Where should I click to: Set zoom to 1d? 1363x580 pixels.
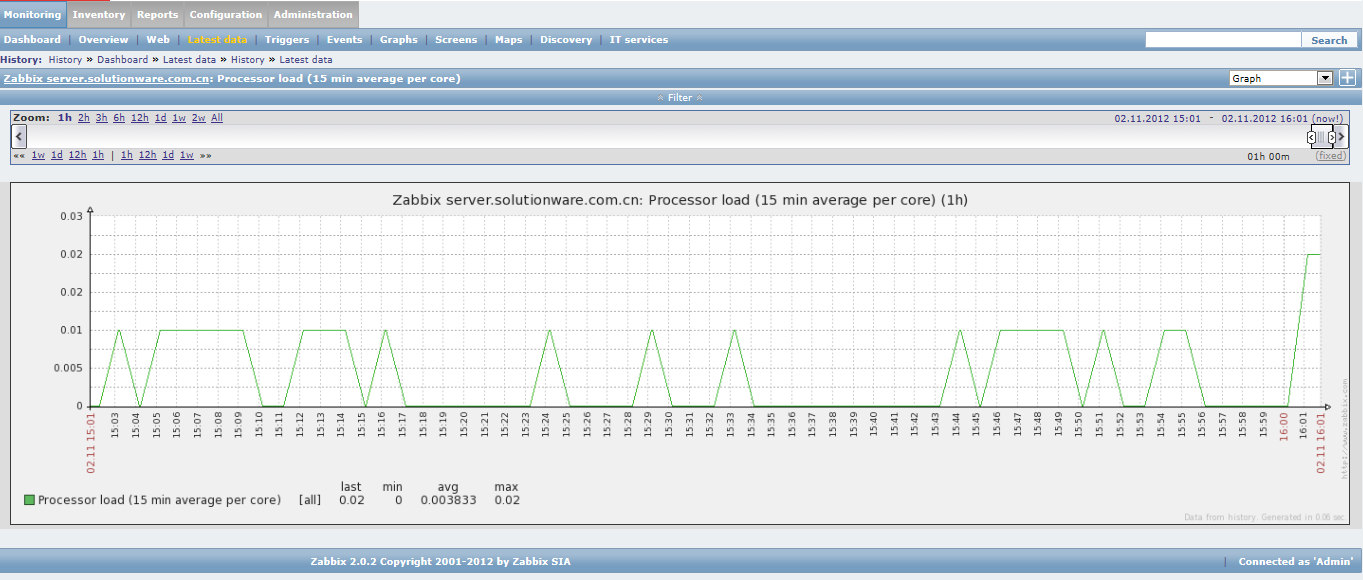coord(160,118)
